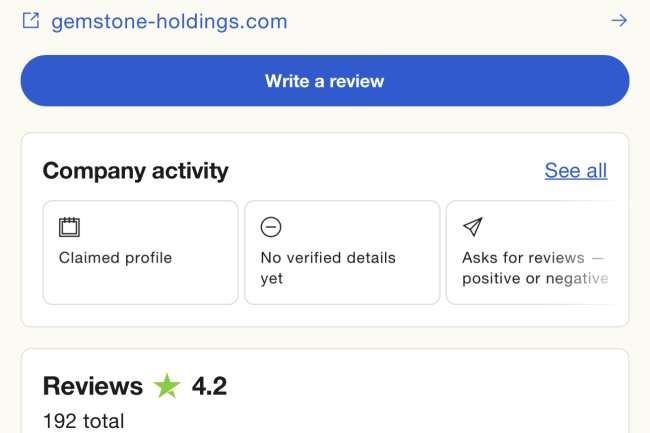650x433 pixels.
Task: Open the gemstone-holdings.com website link
Action: (169, 21)
